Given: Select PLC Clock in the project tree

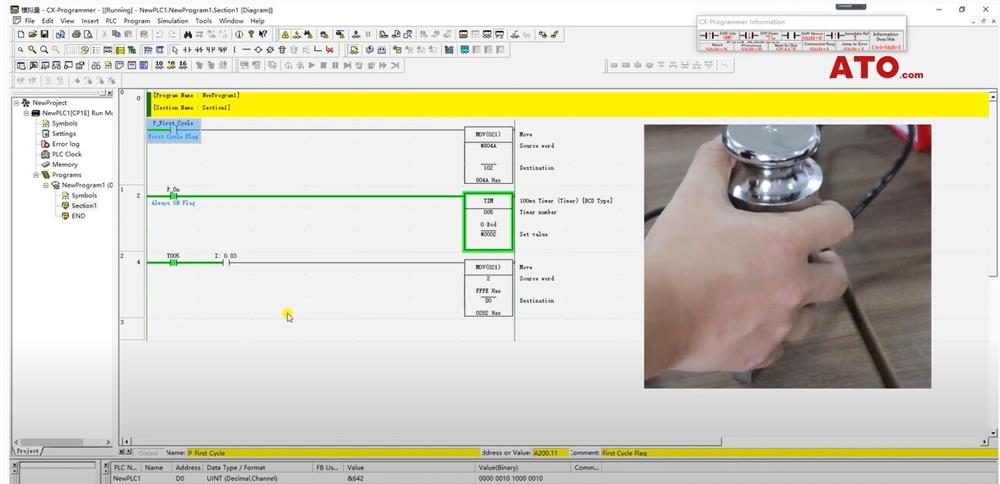Looking at the screenshot, I should coord(67,154).
